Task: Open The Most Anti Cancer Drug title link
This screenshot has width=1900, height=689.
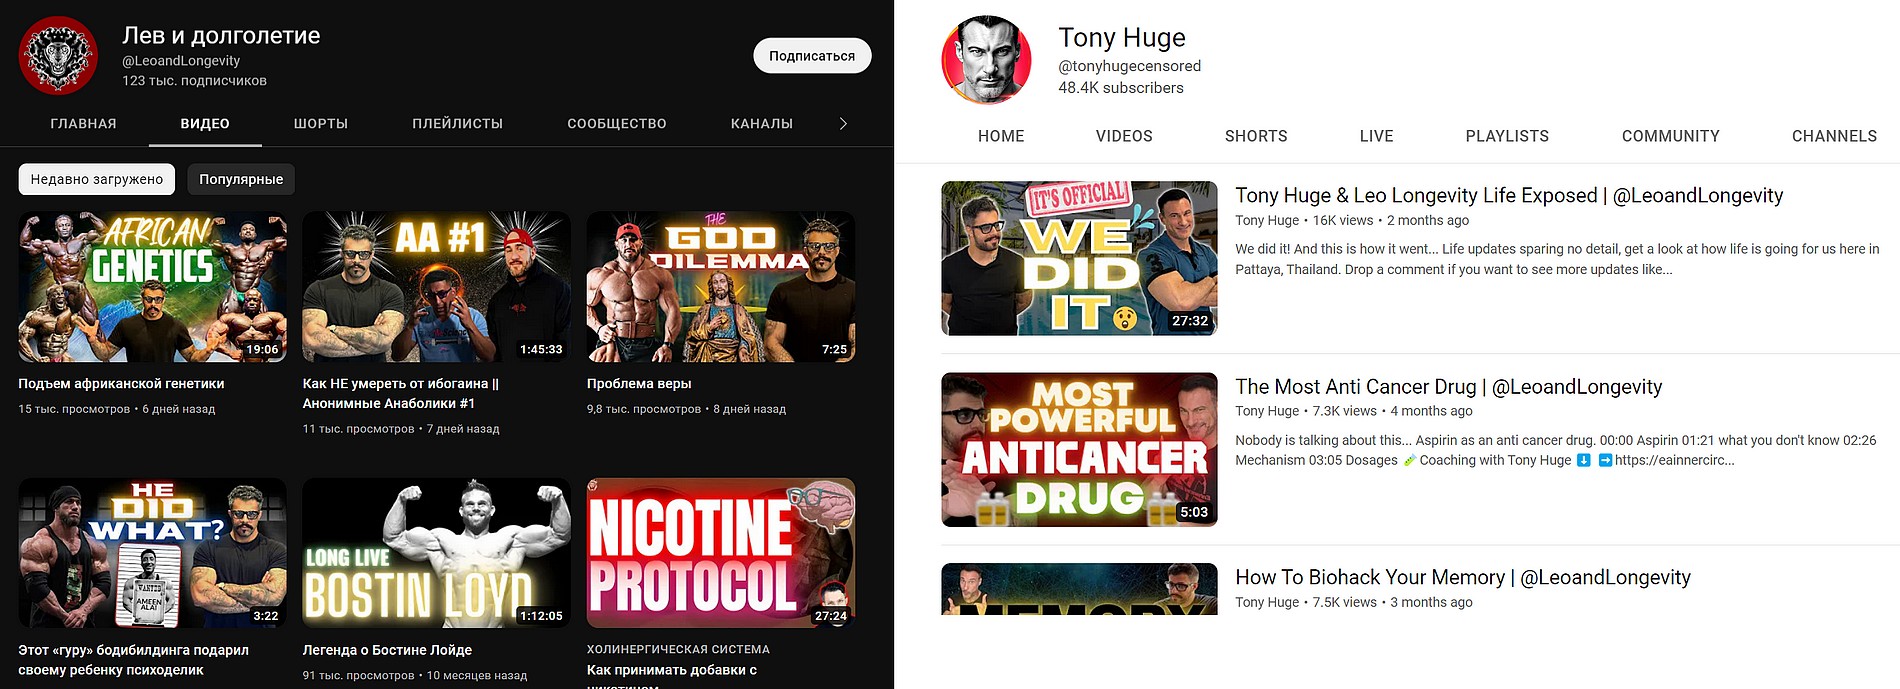Action: (x=1448, y=387)
